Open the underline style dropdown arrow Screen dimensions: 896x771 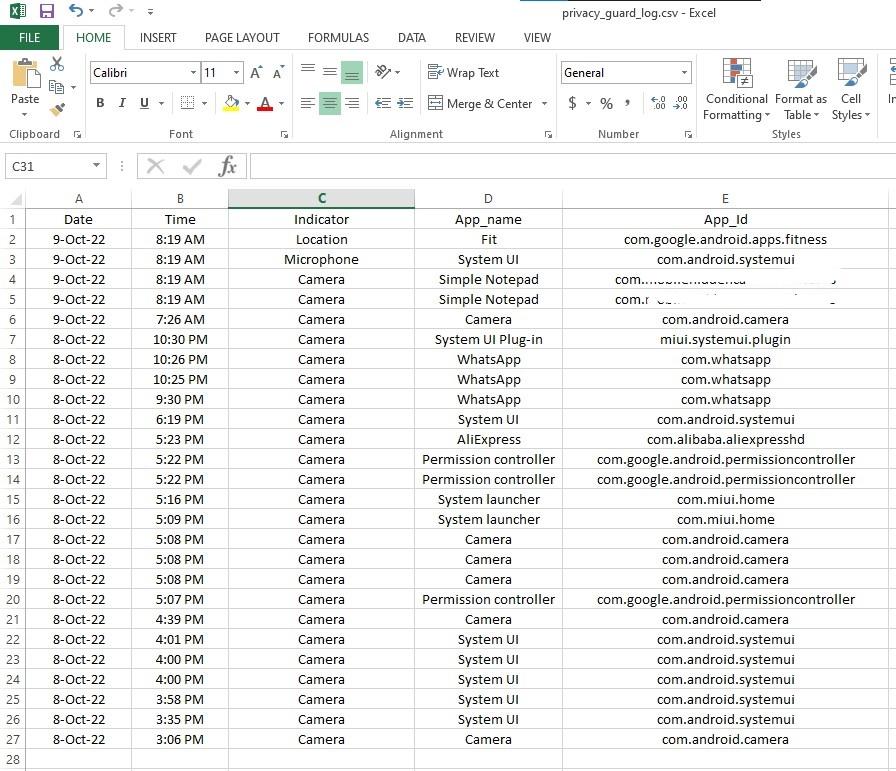tap(161, 103)
